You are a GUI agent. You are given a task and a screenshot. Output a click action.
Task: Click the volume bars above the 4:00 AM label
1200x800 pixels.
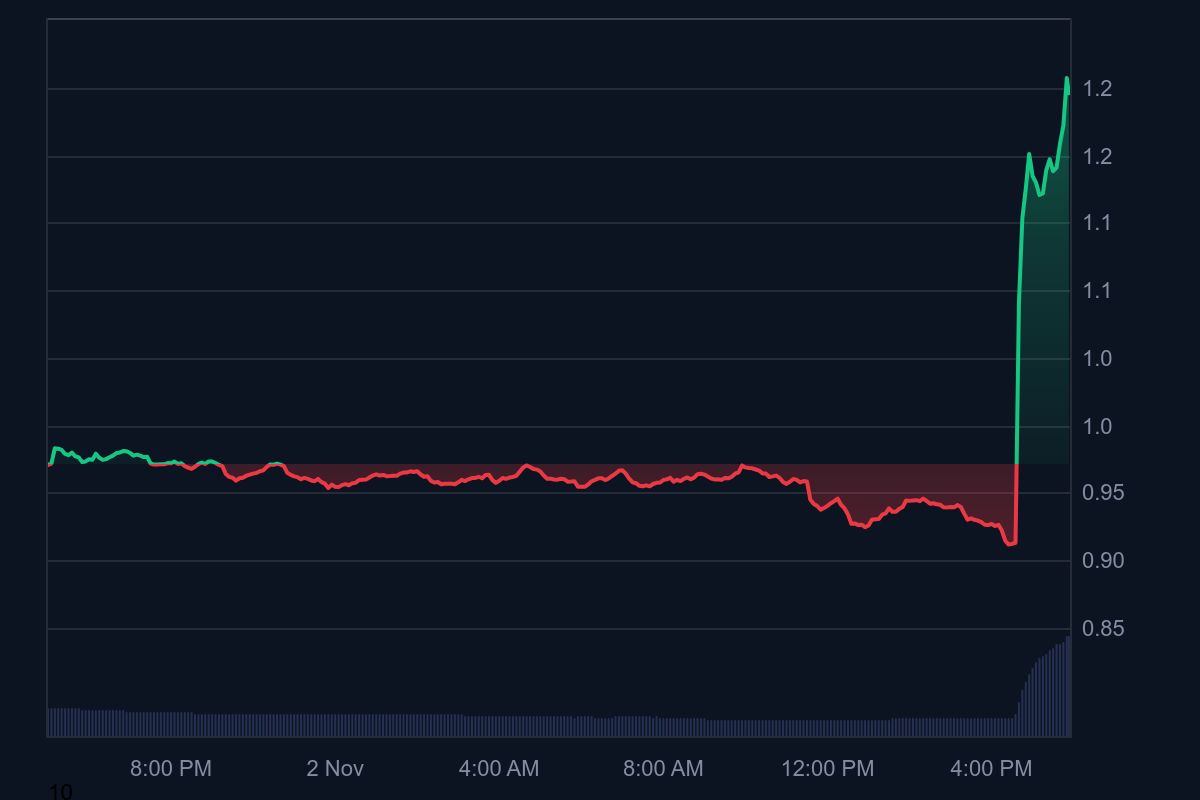pos(498,725)
